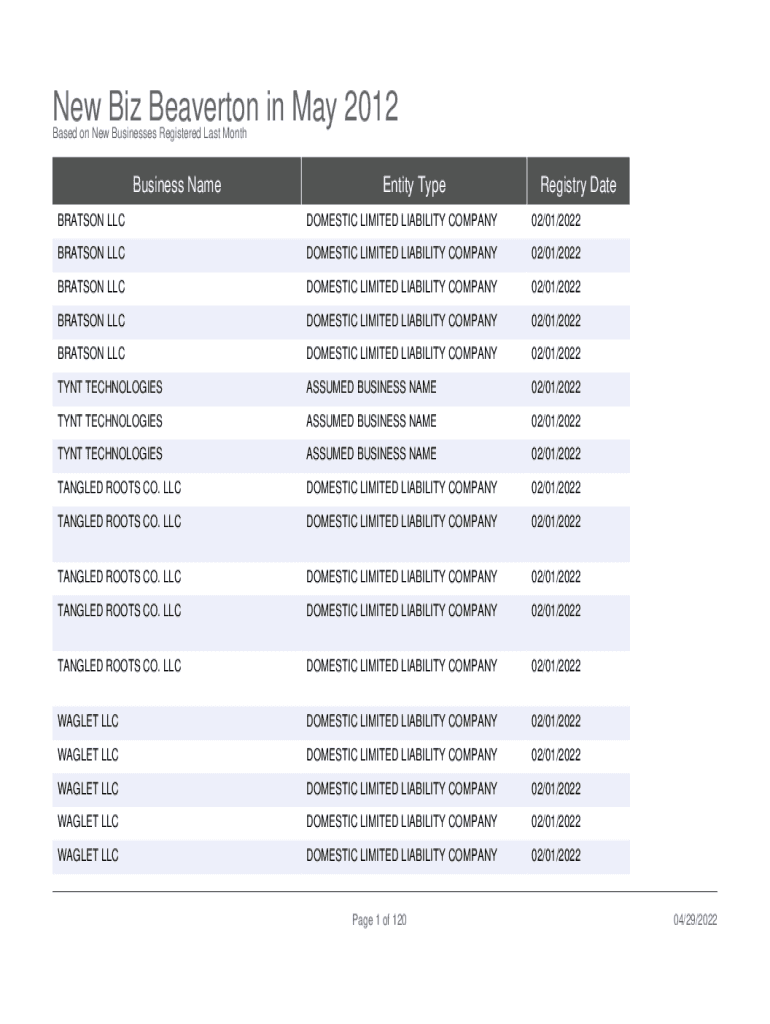
Task: Click the last WAGLET LLC business name
Action: [x=88, y=856]
